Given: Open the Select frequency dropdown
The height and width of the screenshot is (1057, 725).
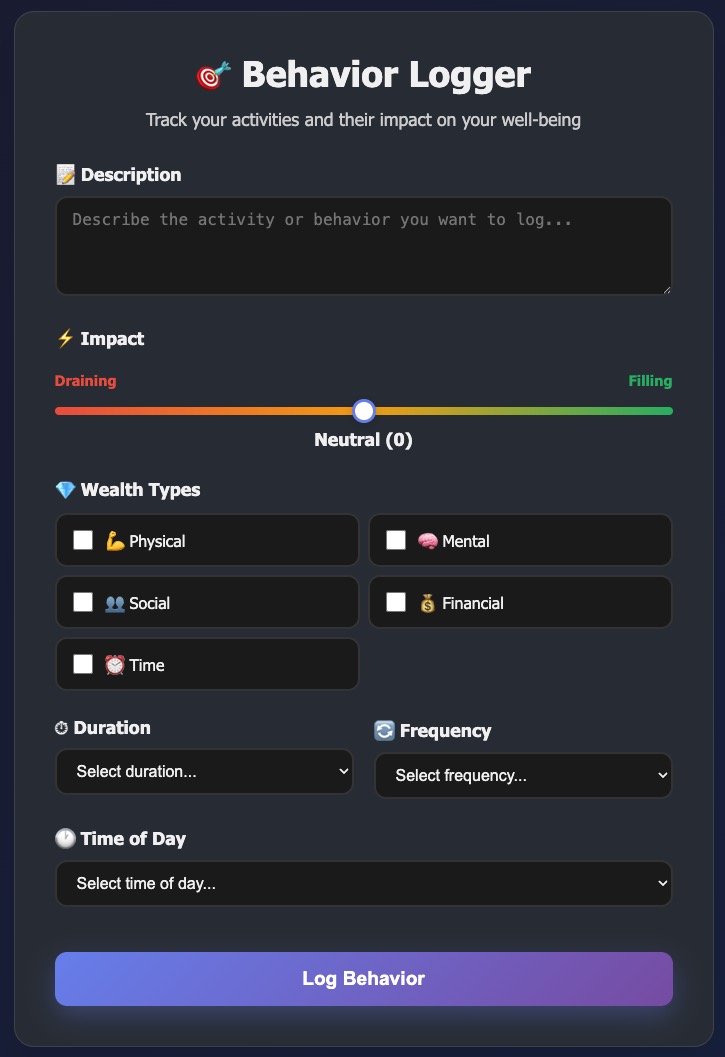Looking at the screenshot, I should pyautogui.click(x=523, y=775).
